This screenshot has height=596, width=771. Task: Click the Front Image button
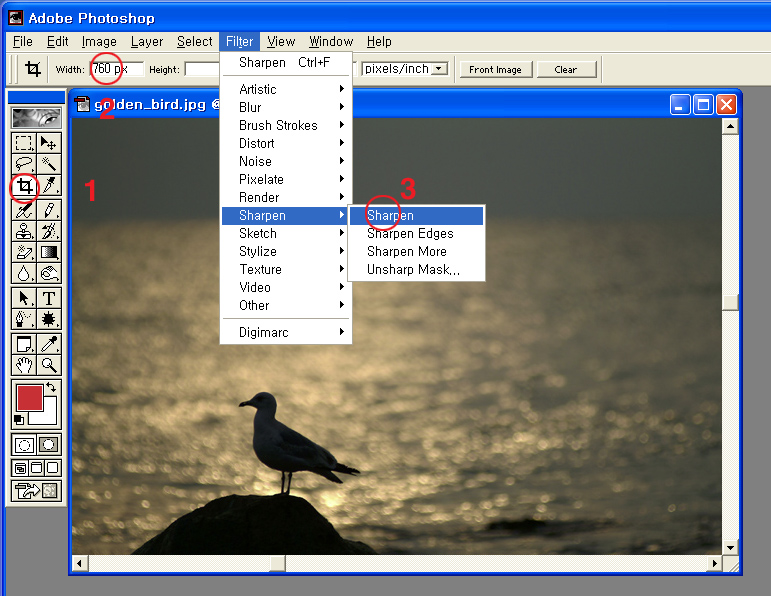pyautogui.click(x=495, y=69)
